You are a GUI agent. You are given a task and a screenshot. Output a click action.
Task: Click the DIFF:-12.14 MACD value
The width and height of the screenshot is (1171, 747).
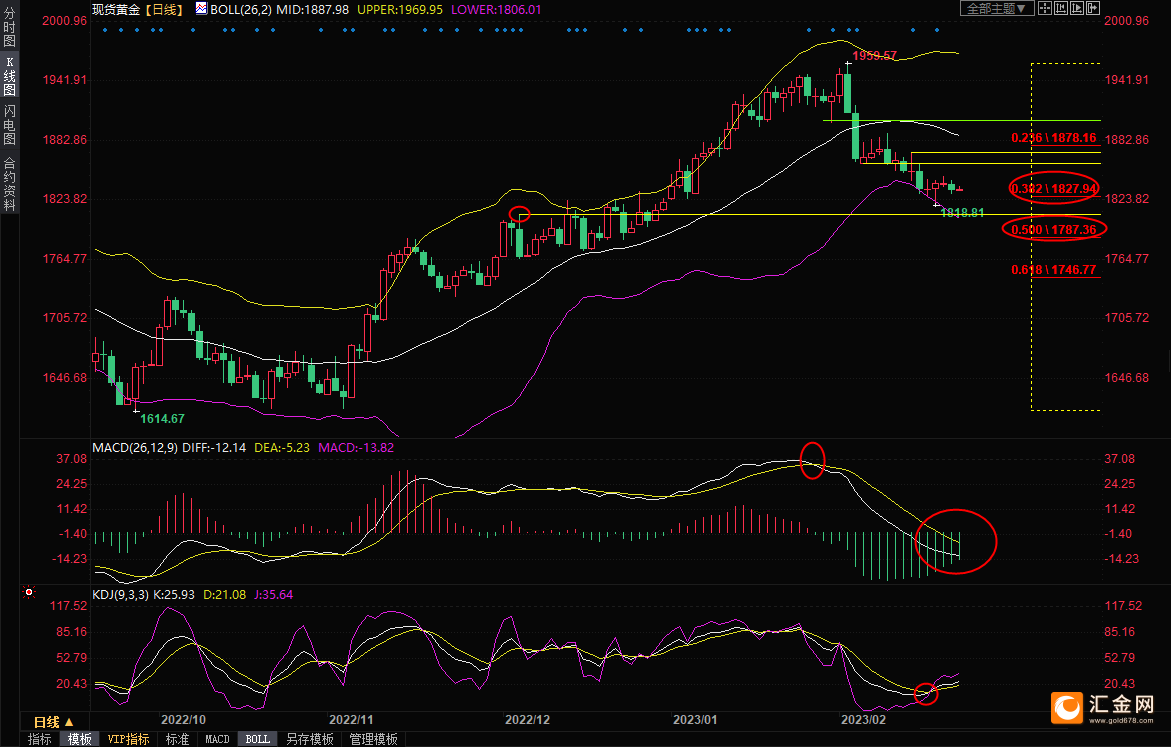[x=214, y=447]
